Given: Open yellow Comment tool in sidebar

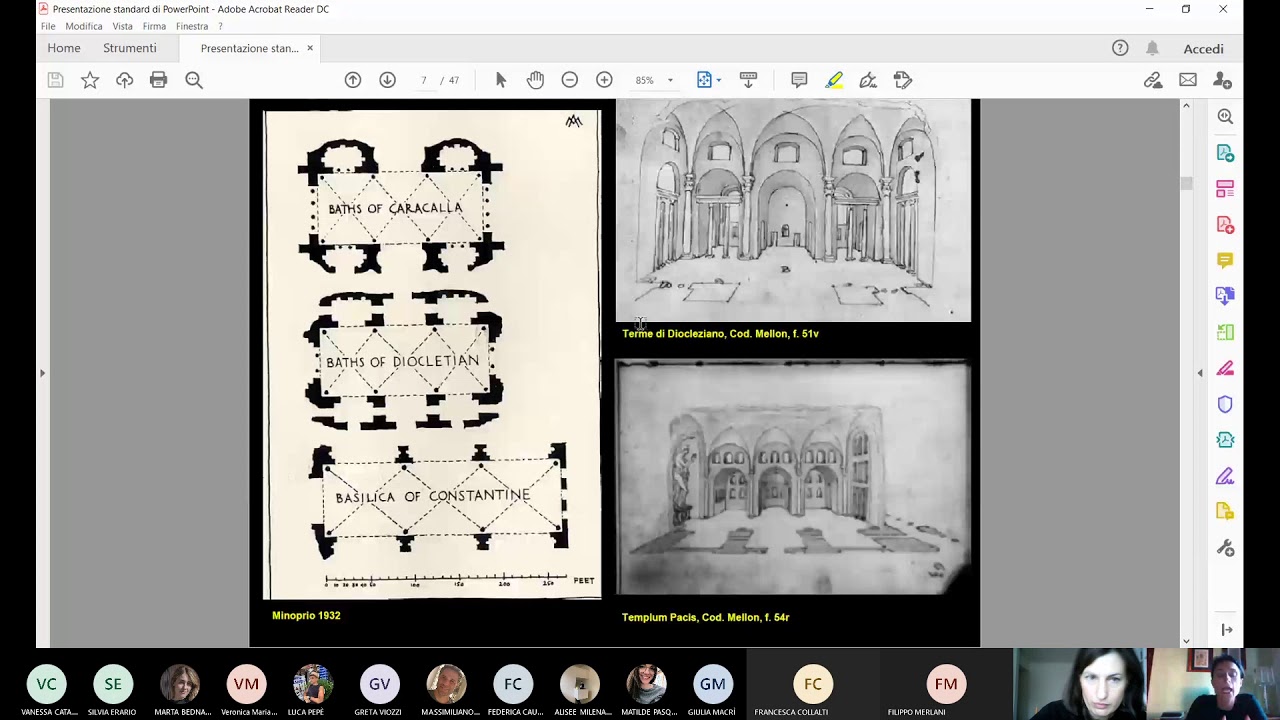Looking at the screenshot, I should pos(1225,260).
